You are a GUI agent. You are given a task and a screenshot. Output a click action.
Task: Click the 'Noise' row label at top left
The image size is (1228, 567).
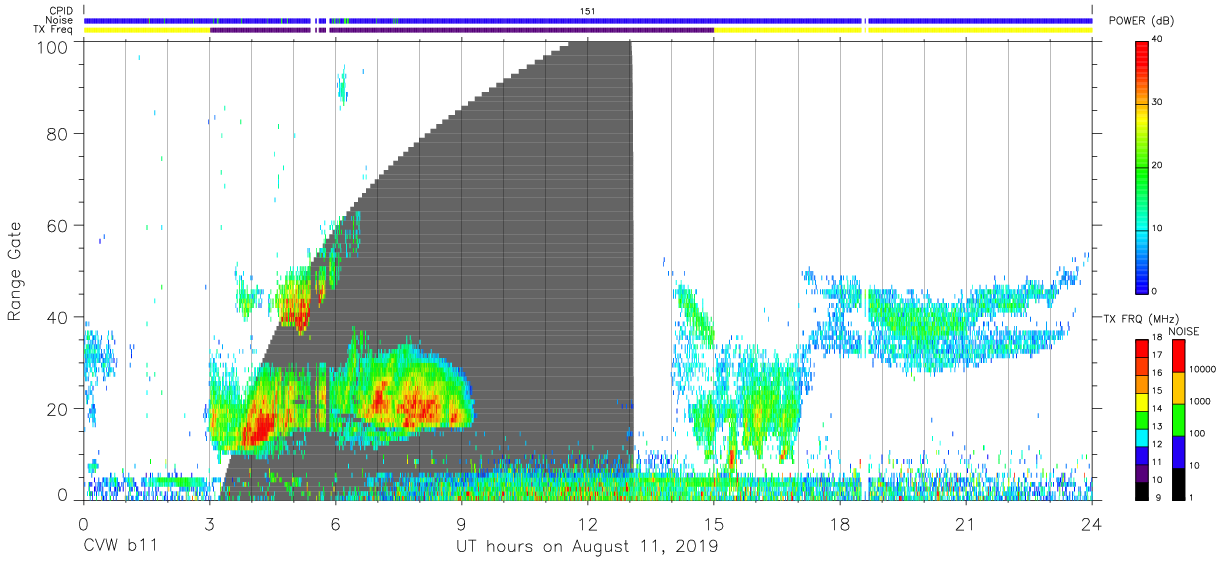pos(60,20)
